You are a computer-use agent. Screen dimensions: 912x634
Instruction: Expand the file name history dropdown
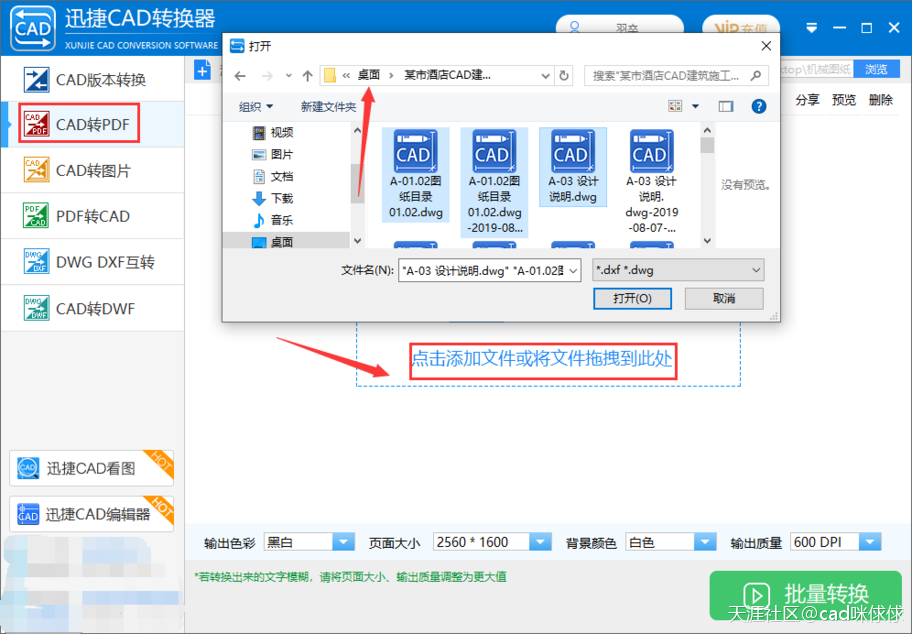(573, 270)
